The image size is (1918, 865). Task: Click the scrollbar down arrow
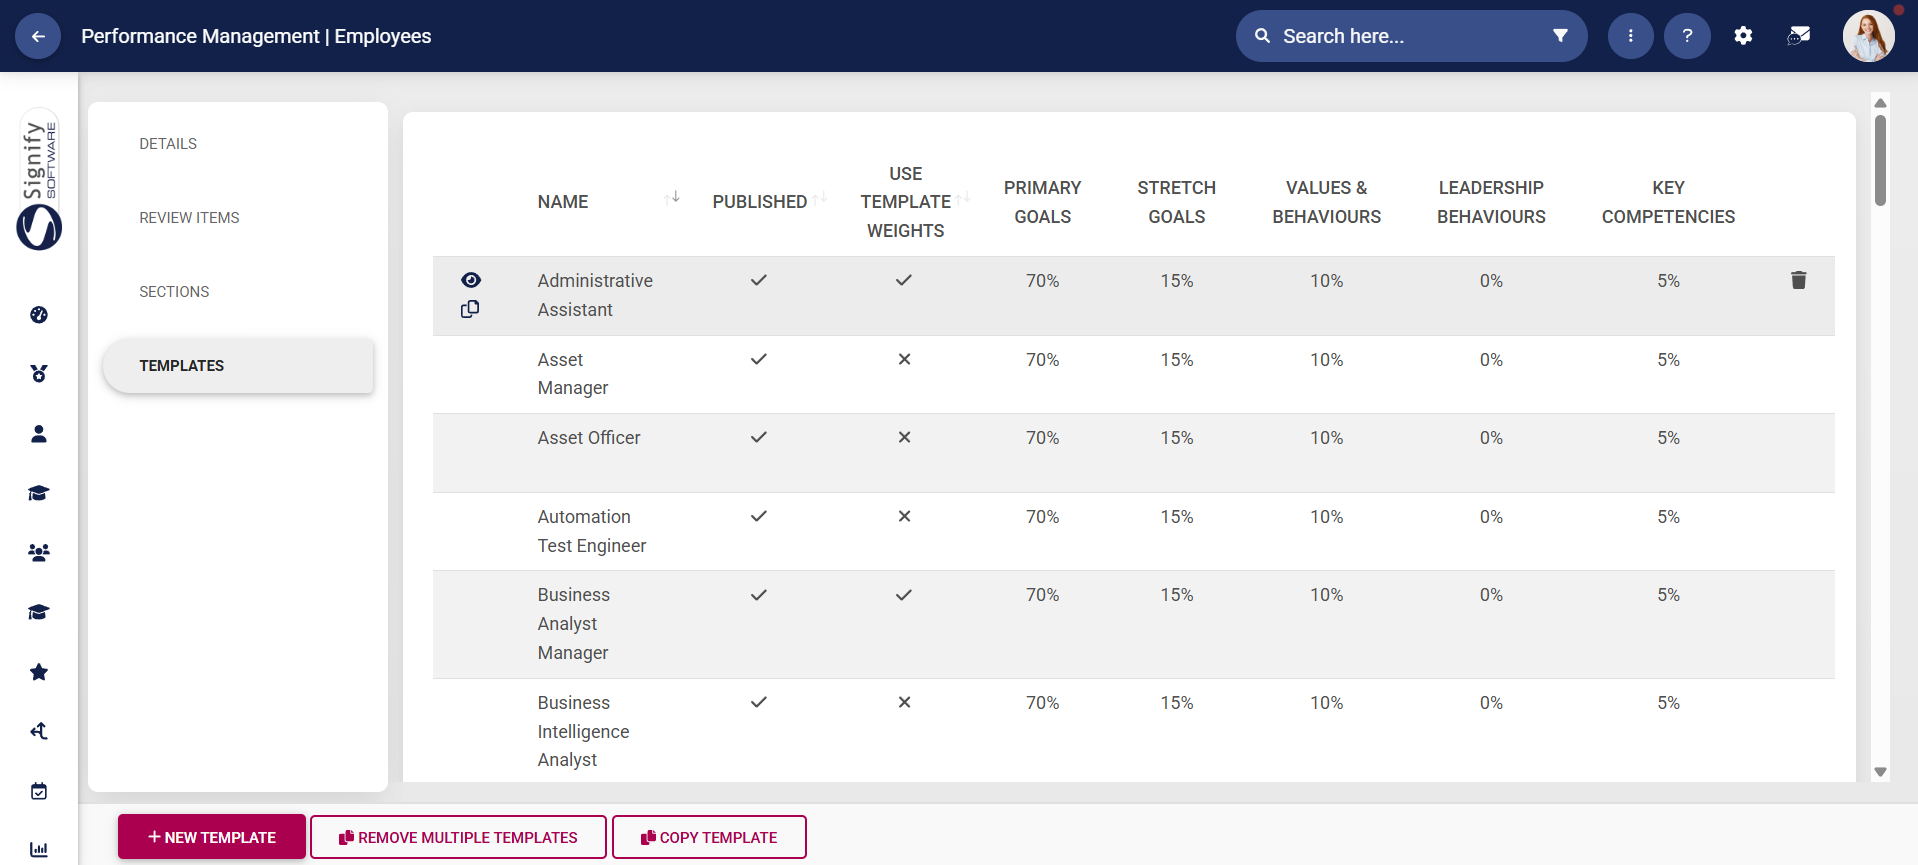click(x=1880, y=772)
